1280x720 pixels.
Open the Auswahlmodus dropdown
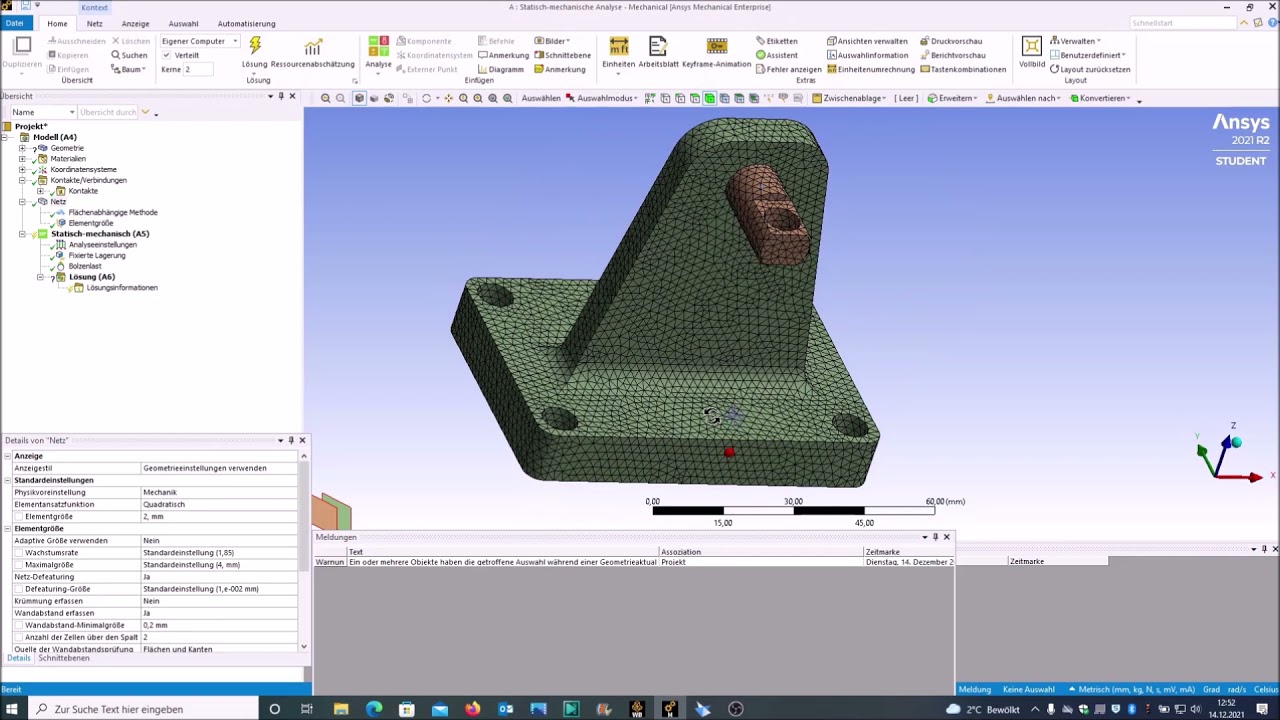tap(600, 98)
